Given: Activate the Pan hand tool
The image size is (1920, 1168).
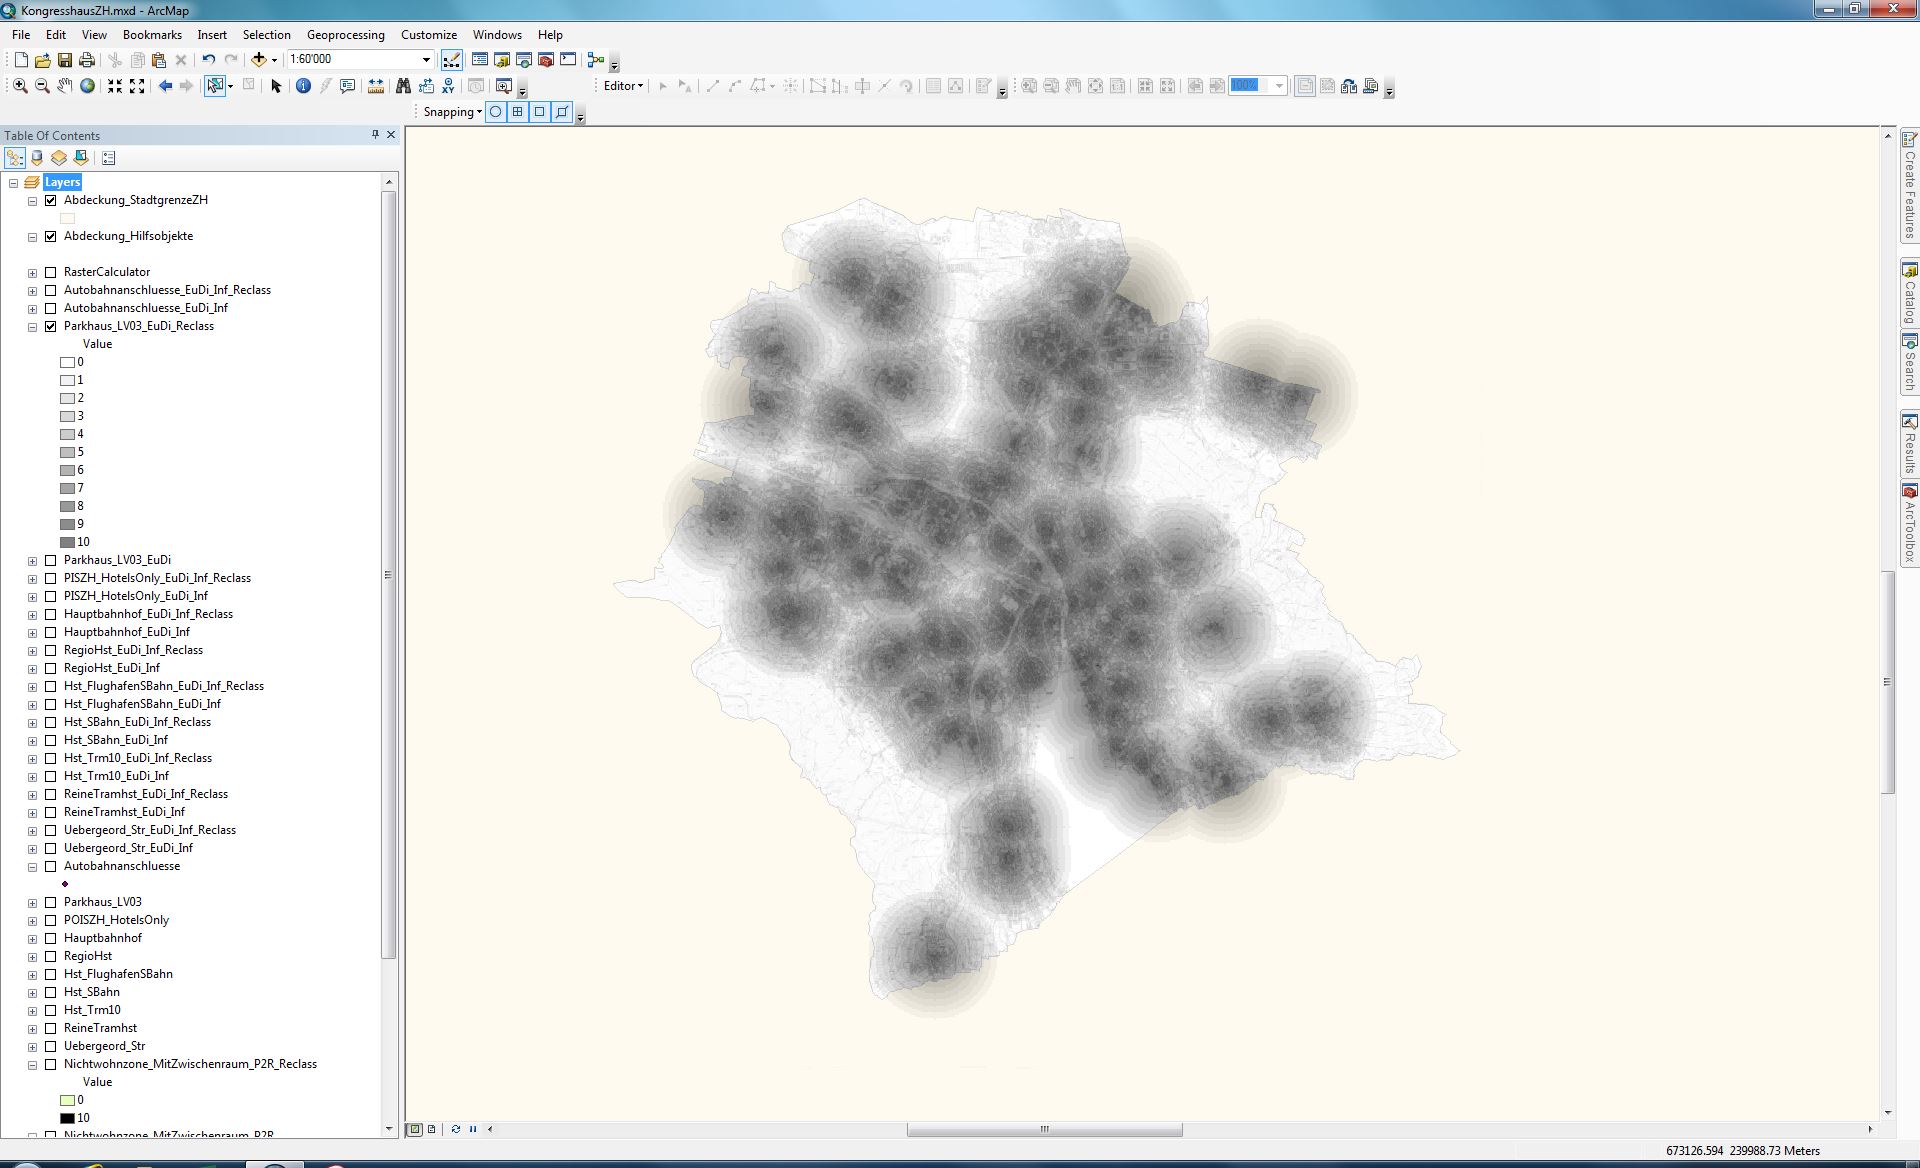Looking at the screenshot, I should pos(65,86).
